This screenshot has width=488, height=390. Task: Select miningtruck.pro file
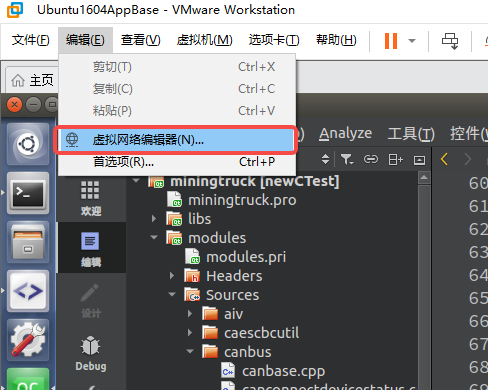(242, 200)
